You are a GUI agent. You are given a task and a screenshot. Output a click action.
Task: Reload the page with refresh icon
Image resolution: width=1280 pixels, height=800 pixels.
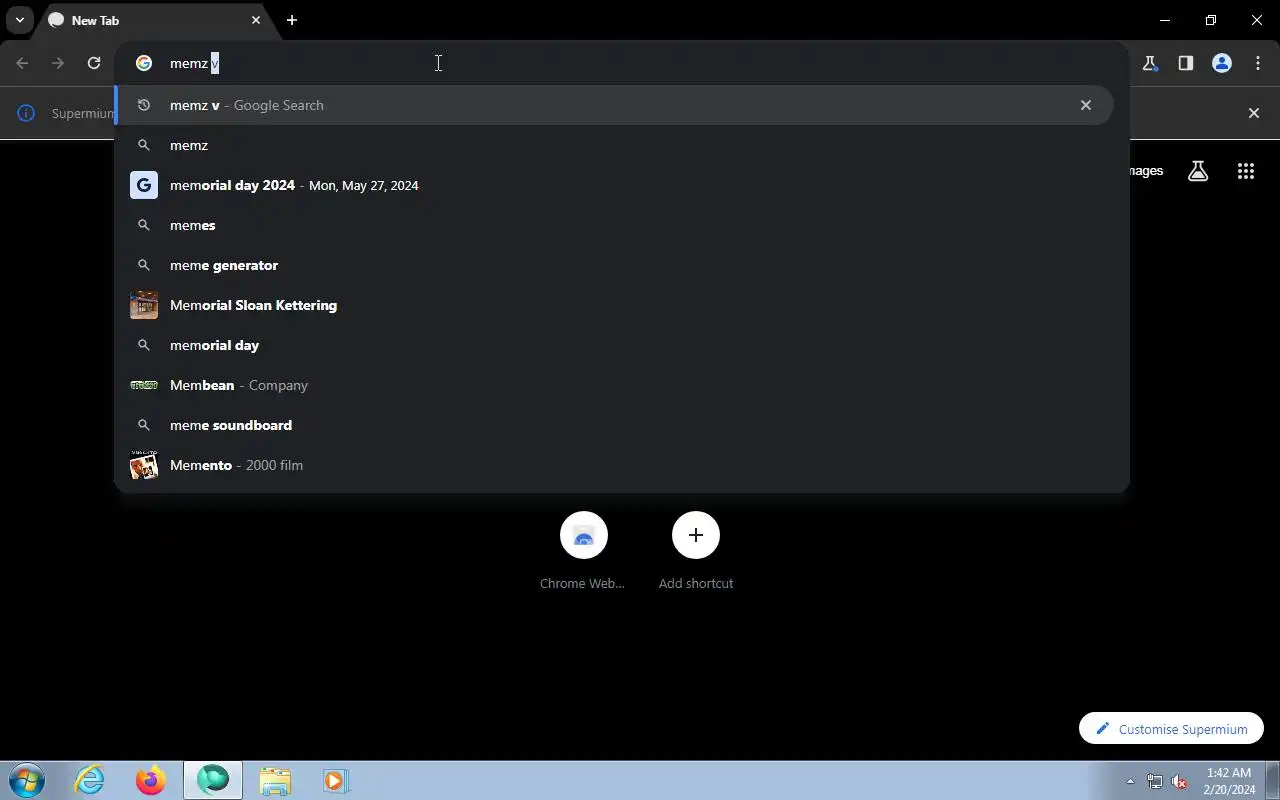coord(94,63)
